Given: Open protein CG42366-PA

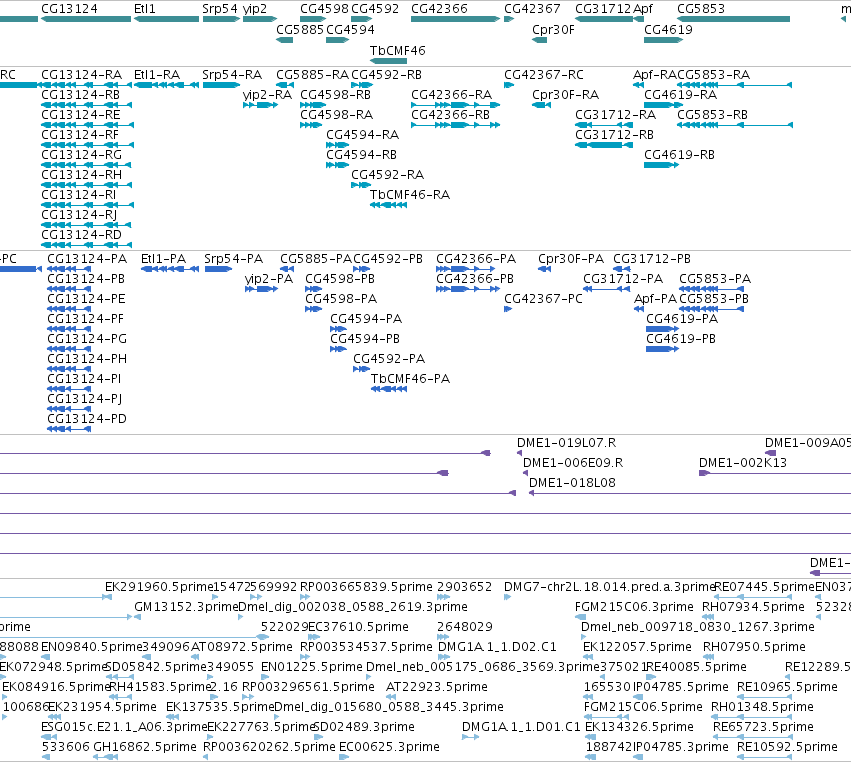Looking at the screenshot, I should click(x=476, y=259).
